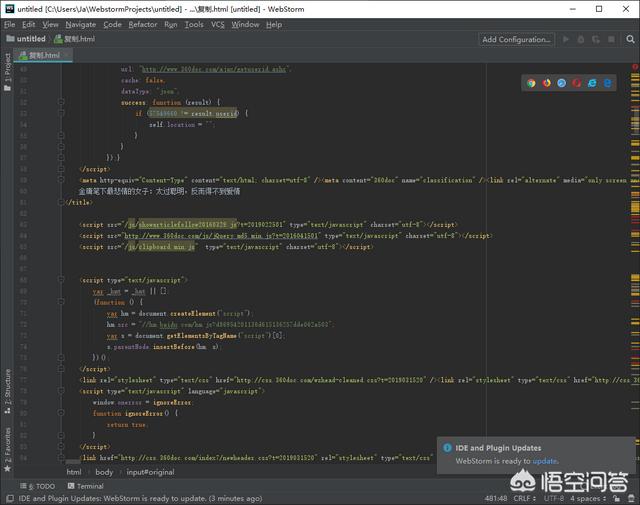Click the WebStorm logo in title bar
The width and height of the screenshot is (640, 505).
point(10,9)
